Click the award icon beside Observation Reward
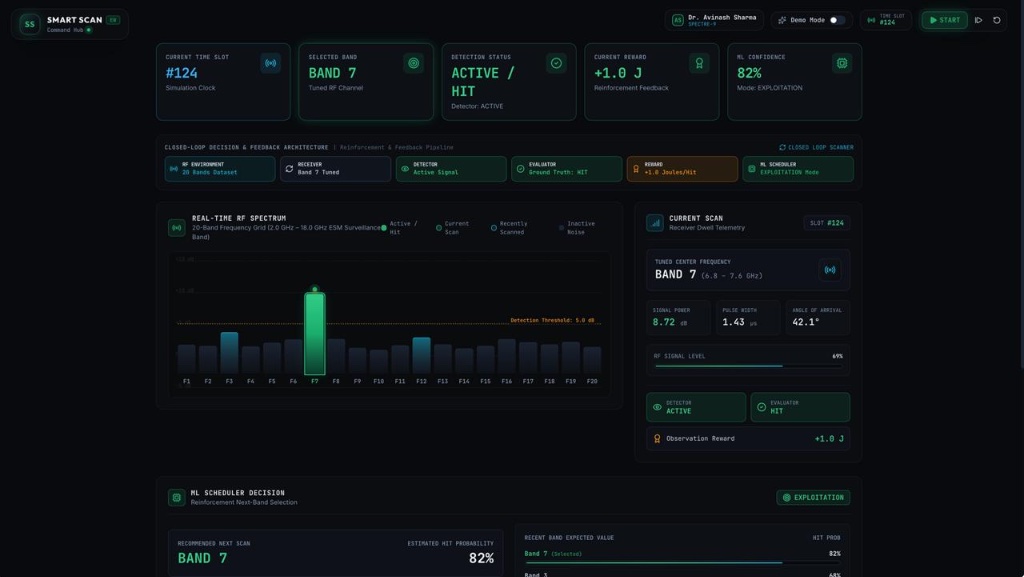 657,439
